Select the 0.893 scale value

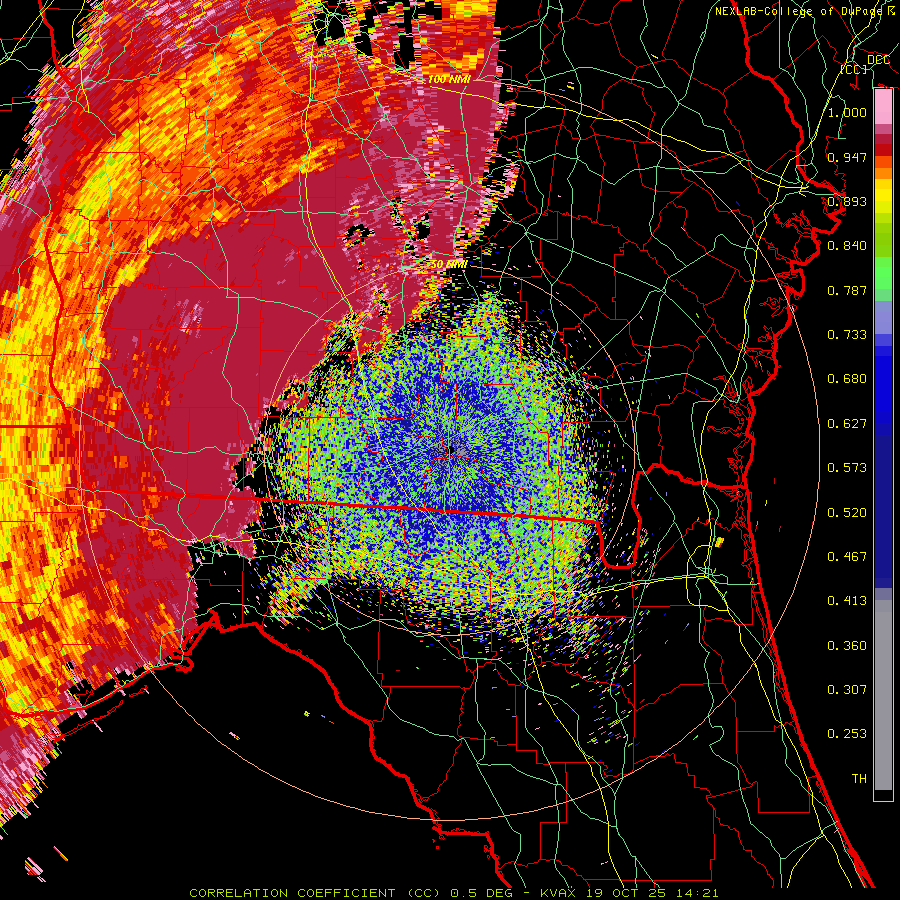pyautogui.click(x=847, y=201)
